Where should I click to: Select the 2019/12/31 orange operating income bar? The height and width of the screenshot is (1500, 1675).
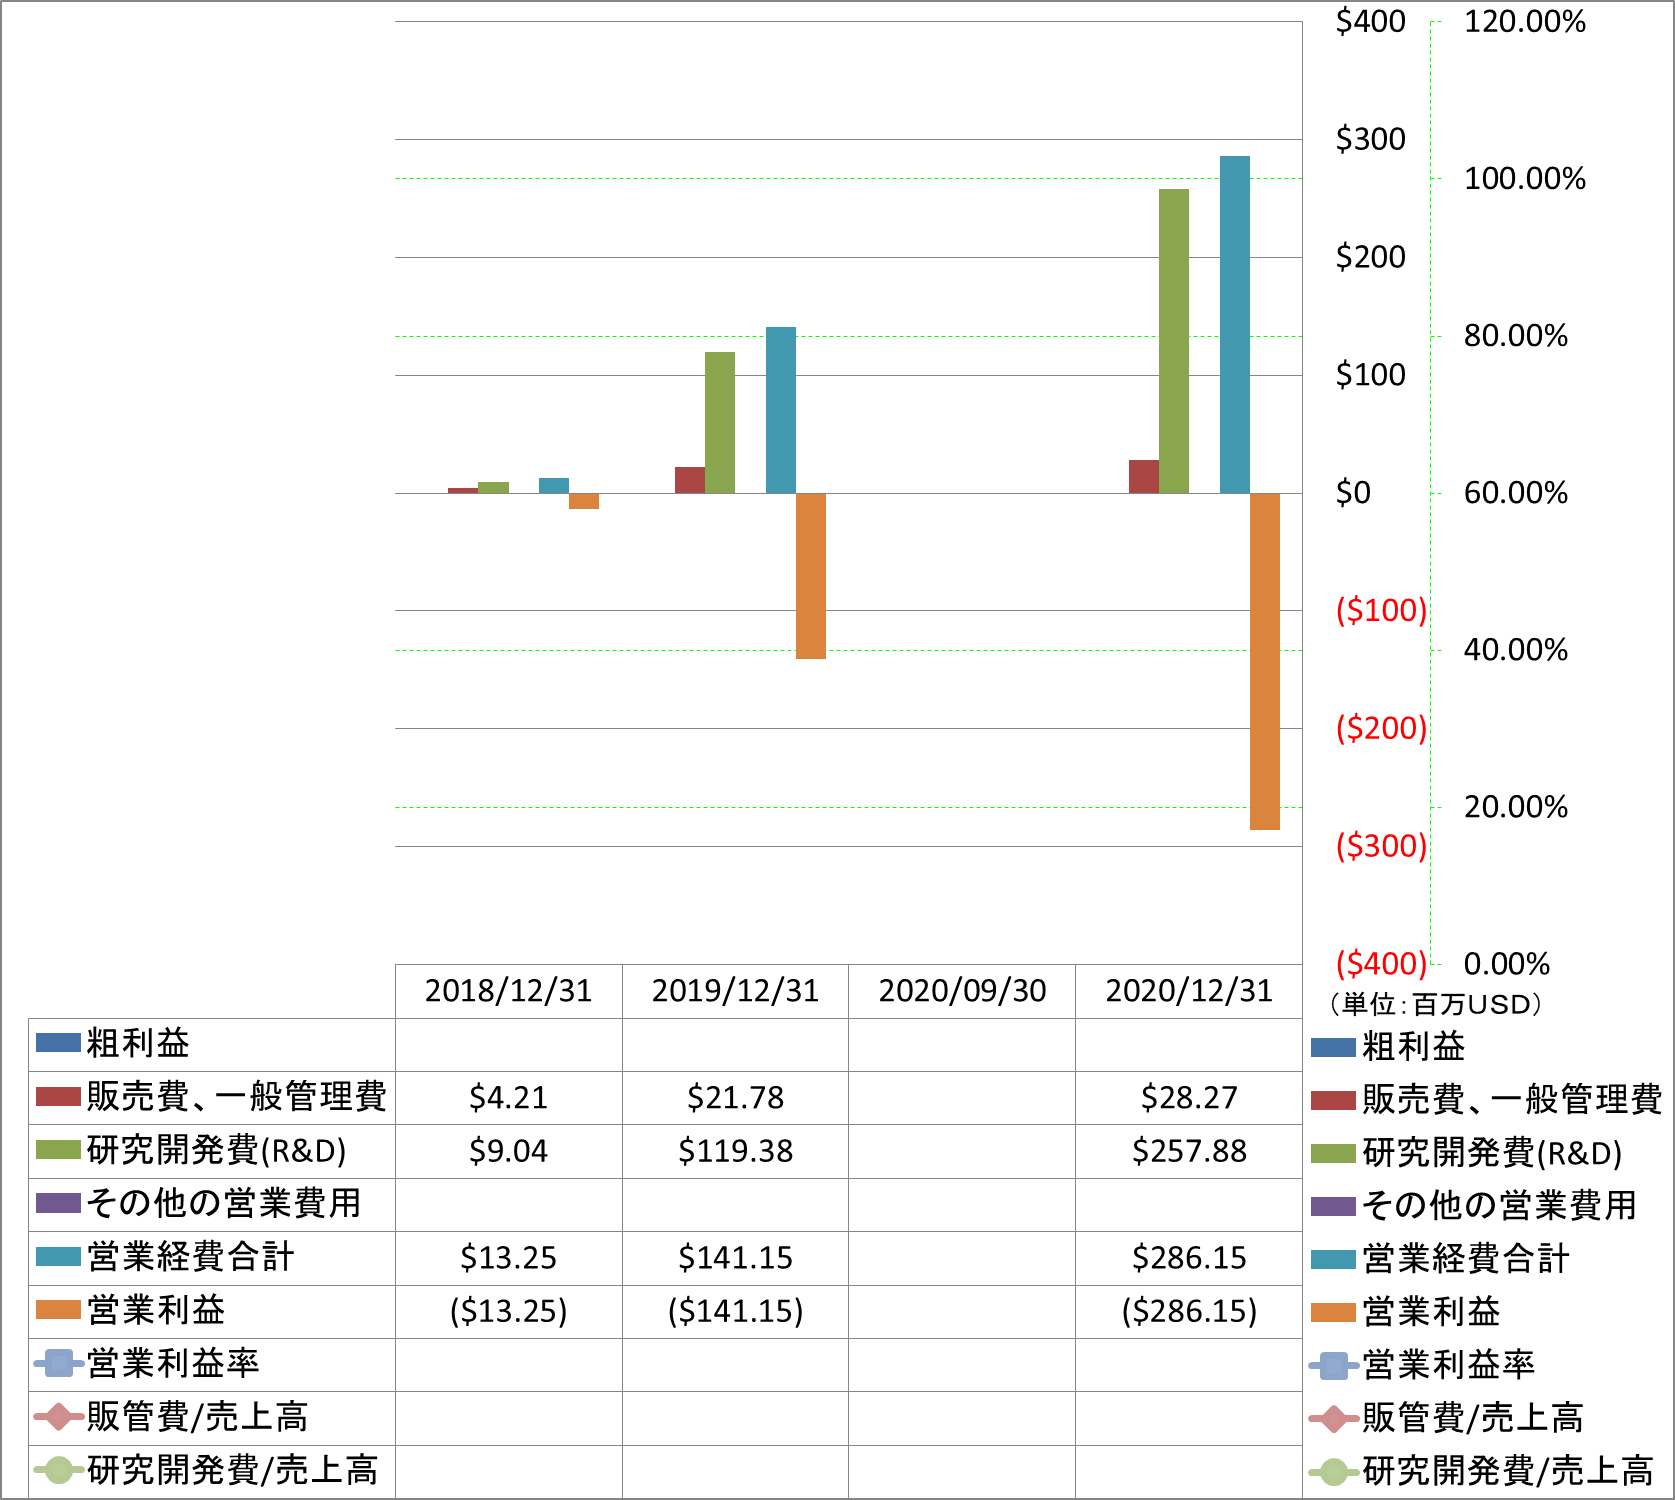coord(811,576)
